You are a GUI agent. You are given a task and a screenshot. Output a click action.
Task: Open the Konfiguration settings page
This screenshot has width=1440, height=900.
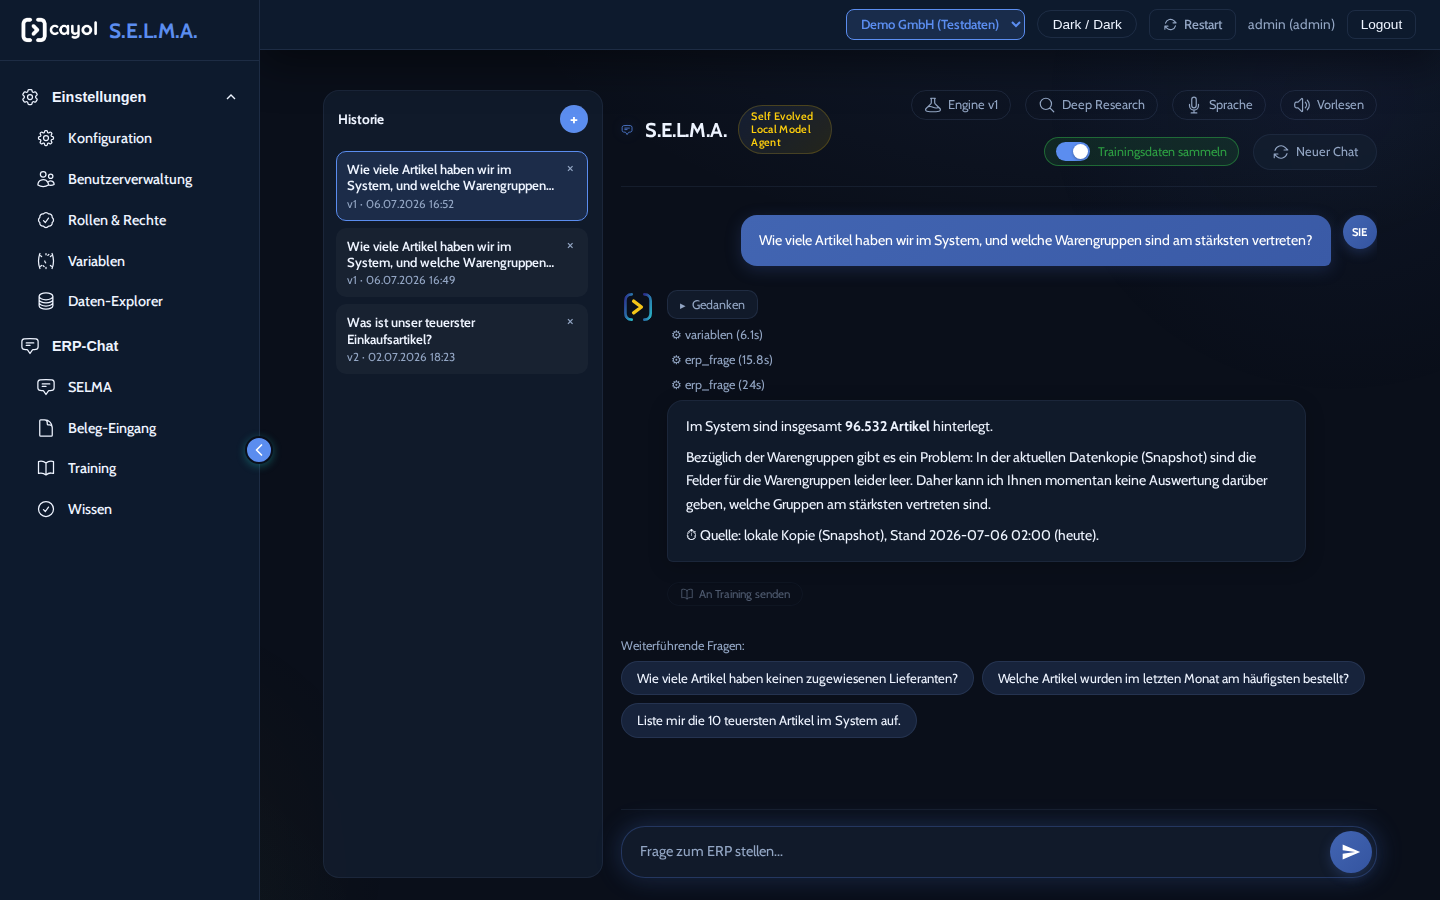[110, 138]
